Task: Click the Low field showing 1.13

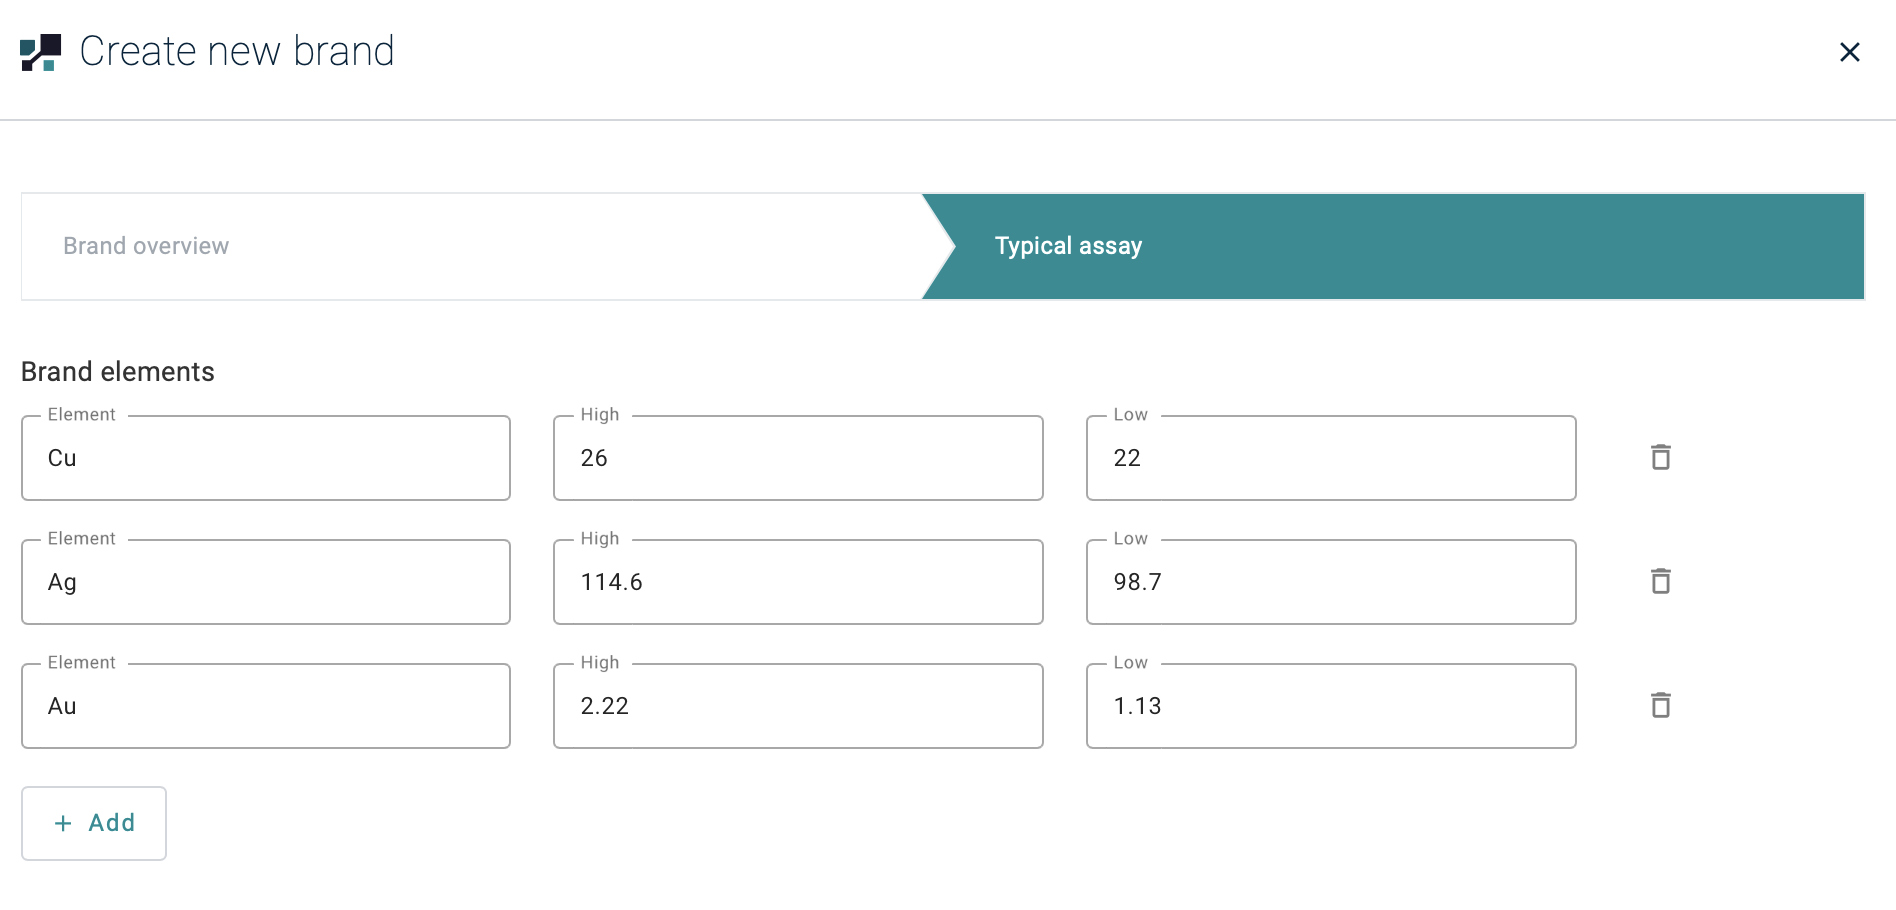Action: click(1331, 706)
